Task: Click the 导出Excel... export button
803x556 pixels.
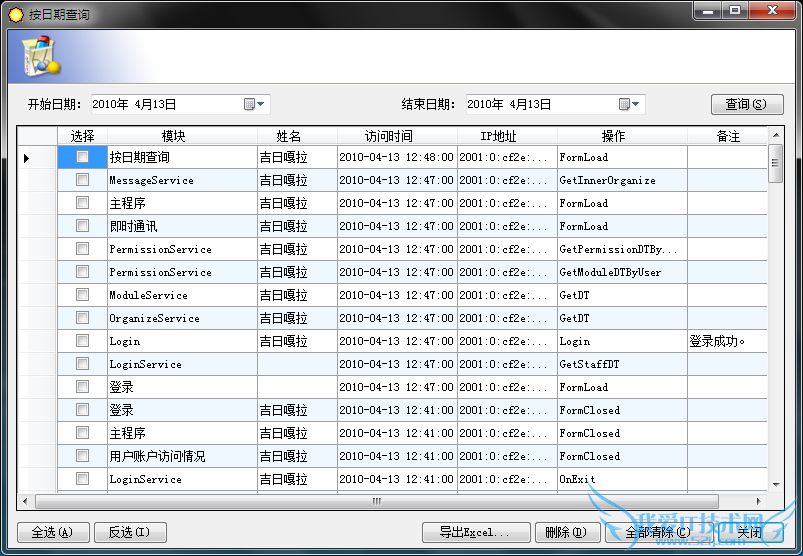Action: coord(476,532)
